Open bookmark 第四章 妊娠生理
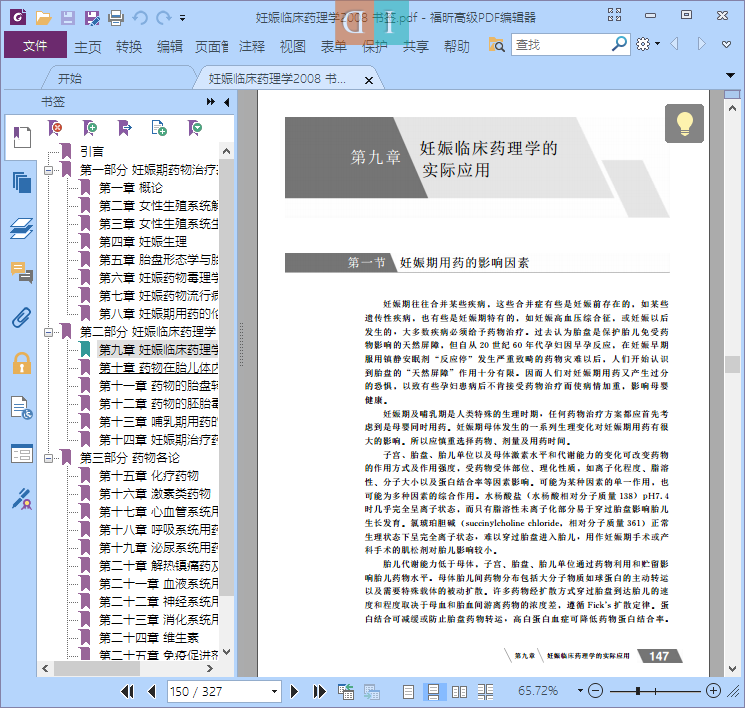This screenshot has width=745, height=708. [143, 242]
